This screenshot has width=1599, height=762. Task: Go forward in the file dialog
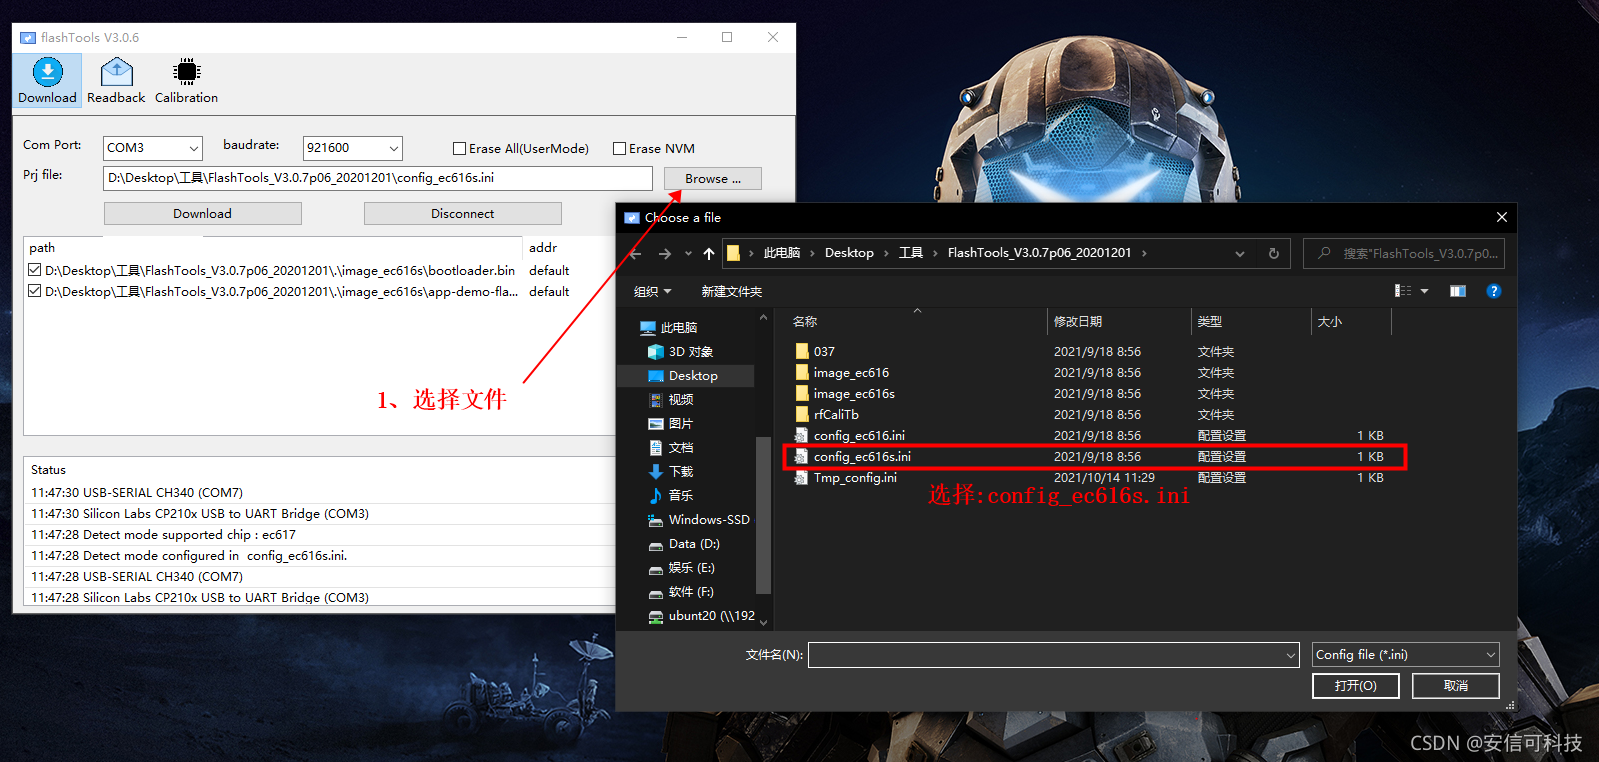pos(665,254)
